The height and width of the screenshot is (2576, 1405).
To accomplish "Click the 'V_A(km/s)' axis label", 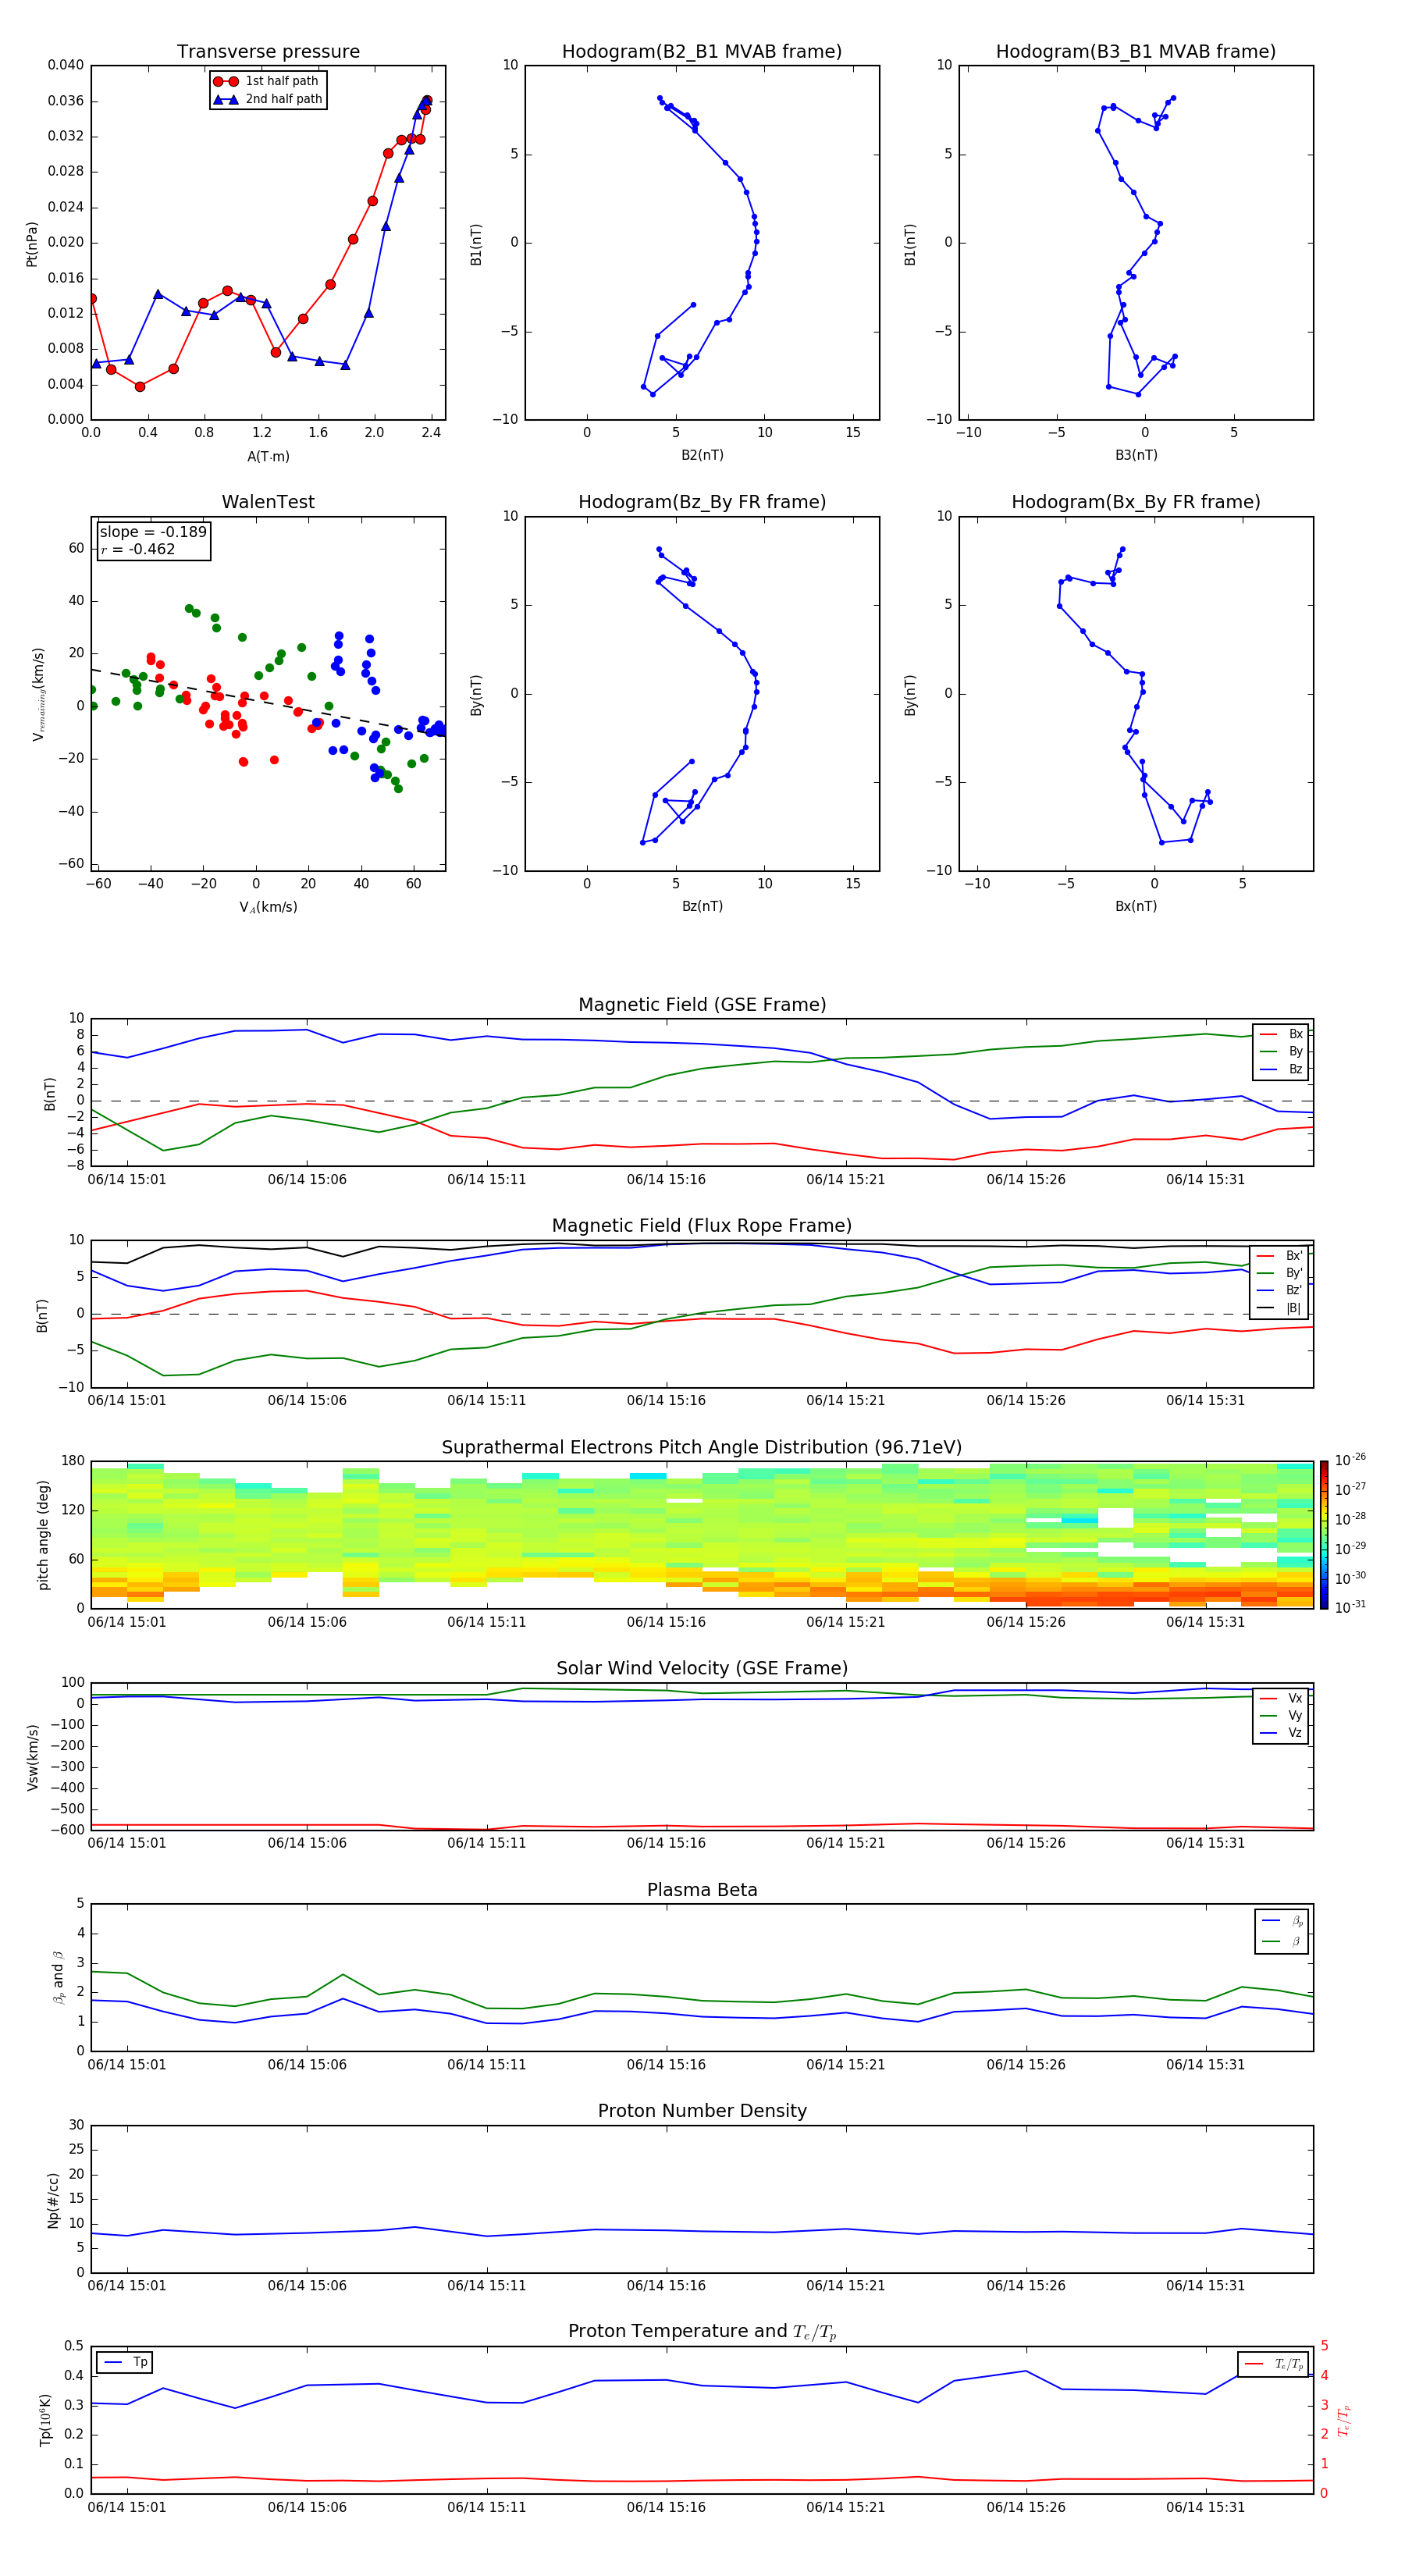I will pos(268,907).
